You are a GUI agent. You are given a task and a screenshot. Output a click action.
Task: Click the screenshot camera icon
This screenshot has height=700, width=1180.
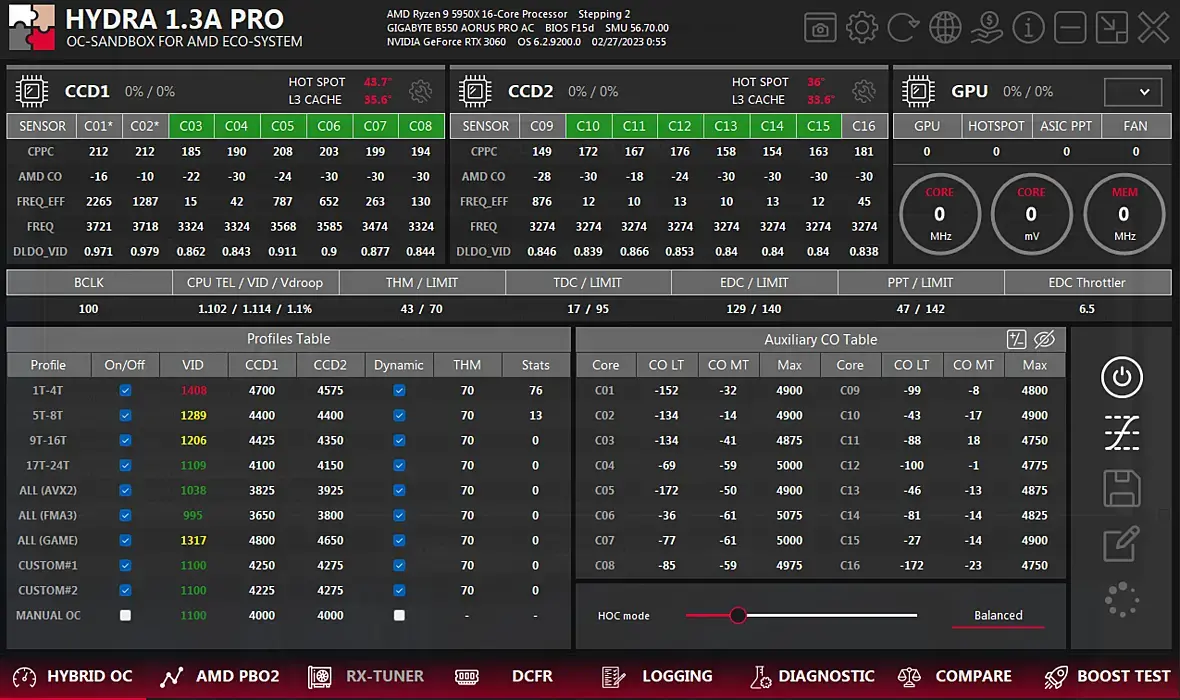pyautogui.click(x=820, y=29)
